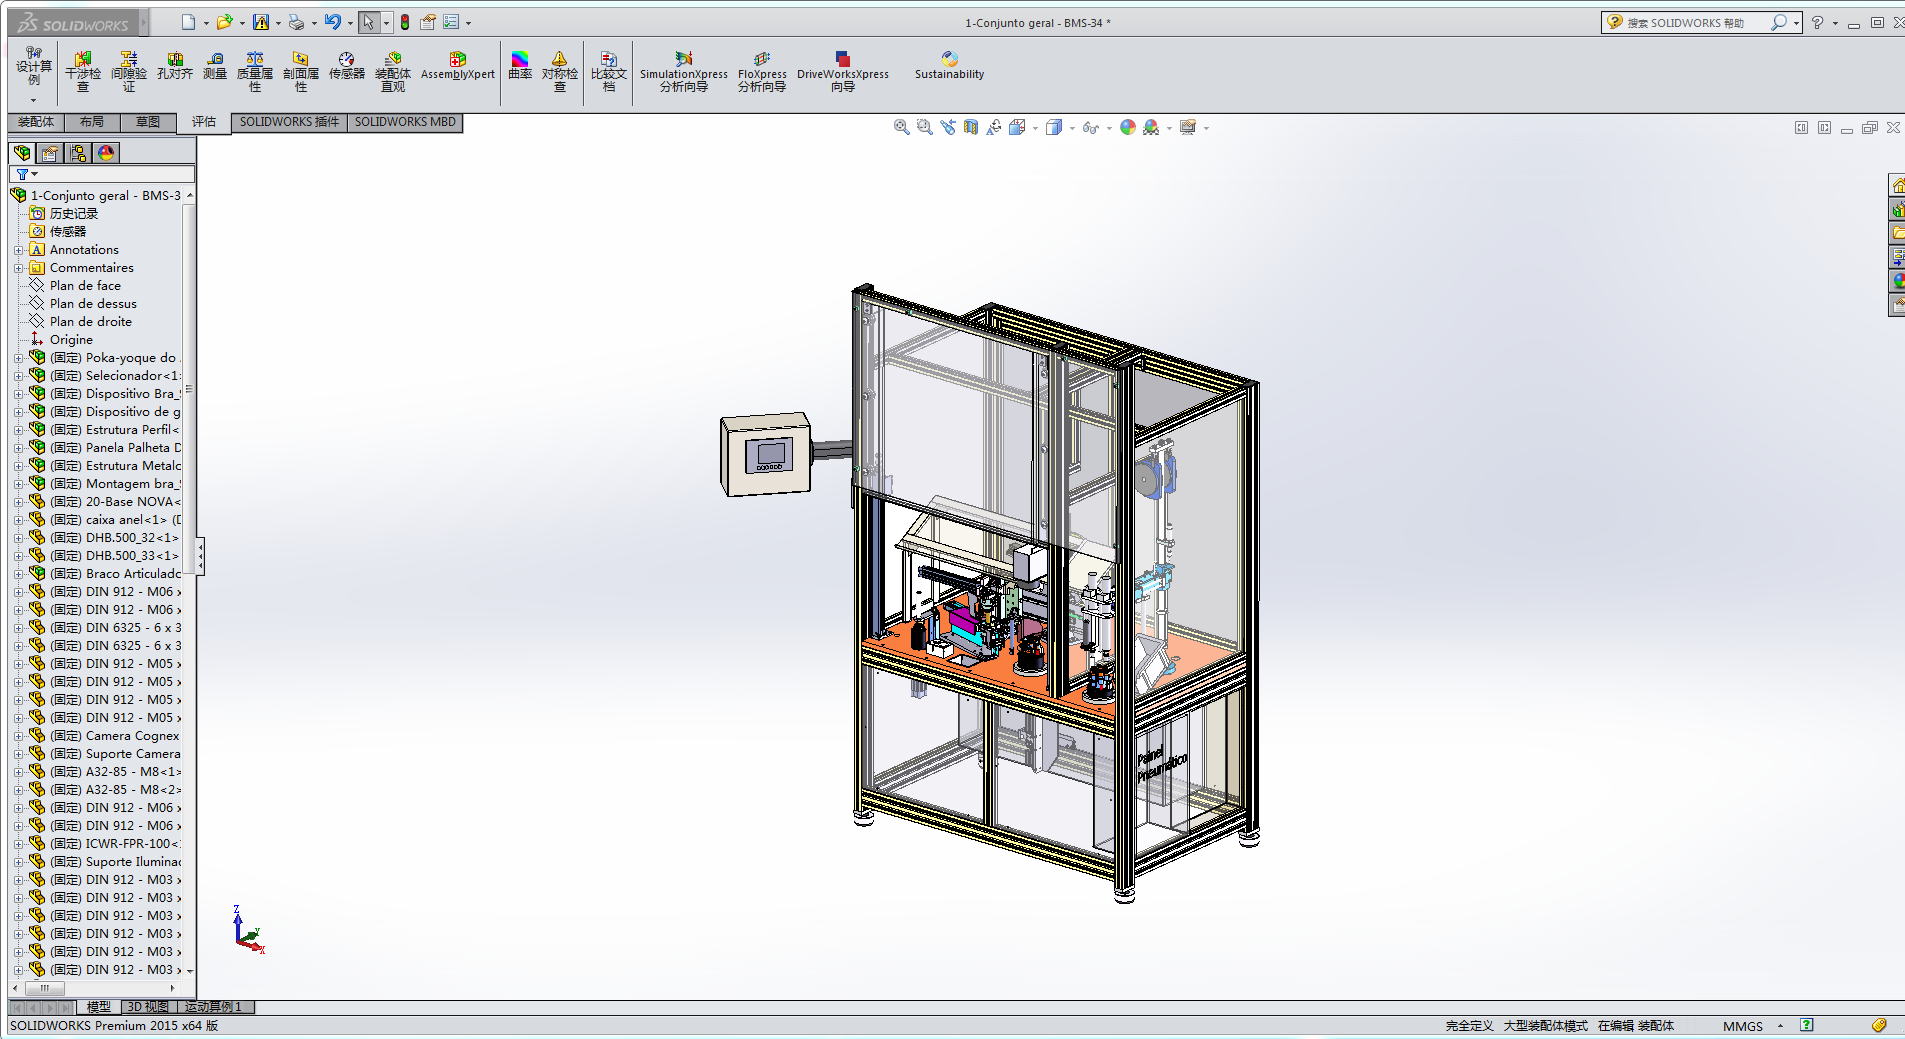Expand the Annotations tree node
Viewport: 1905px width, 1039px height.
click(x=18, y=250)
